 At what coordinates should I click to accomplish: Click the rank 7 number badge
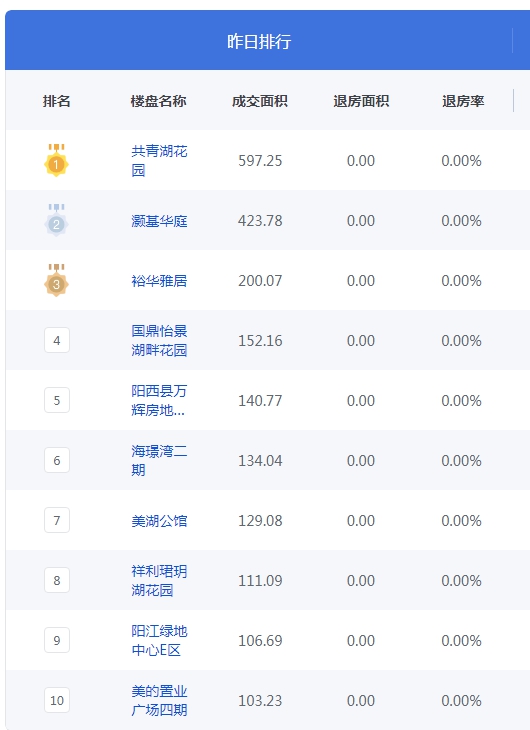coord(57,520)
